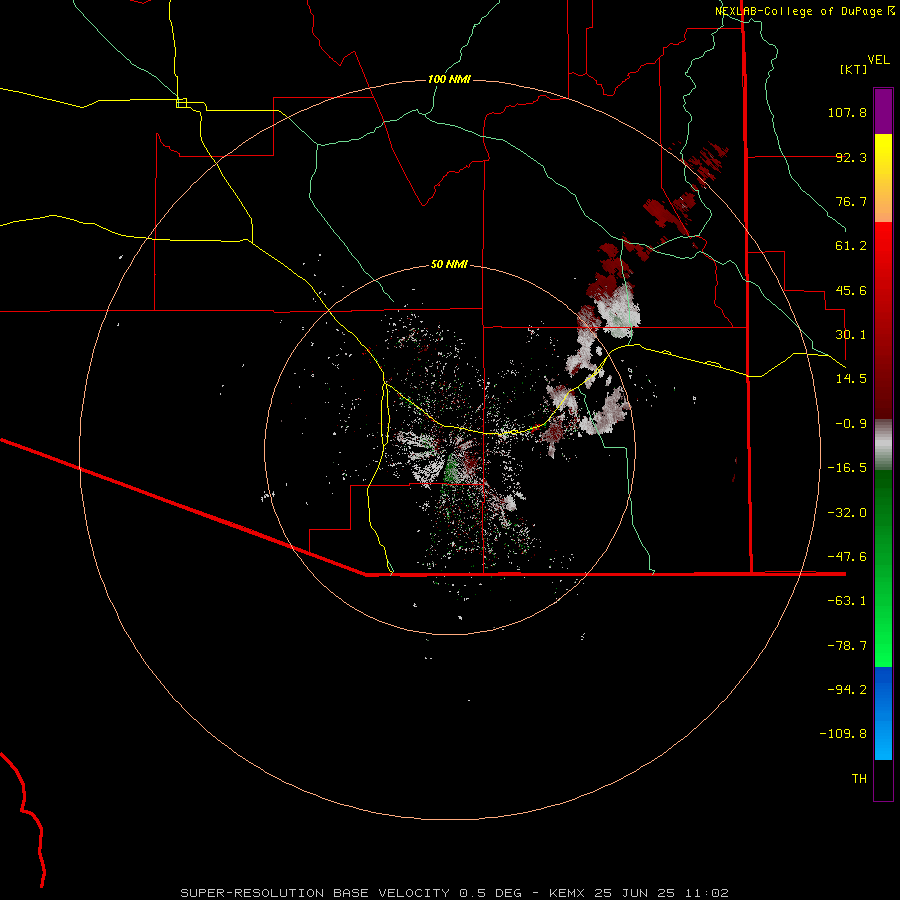Click the Super-Resolution Base Velocity caption text
This screenshot has height=900, width=900.
click(455, 893)
